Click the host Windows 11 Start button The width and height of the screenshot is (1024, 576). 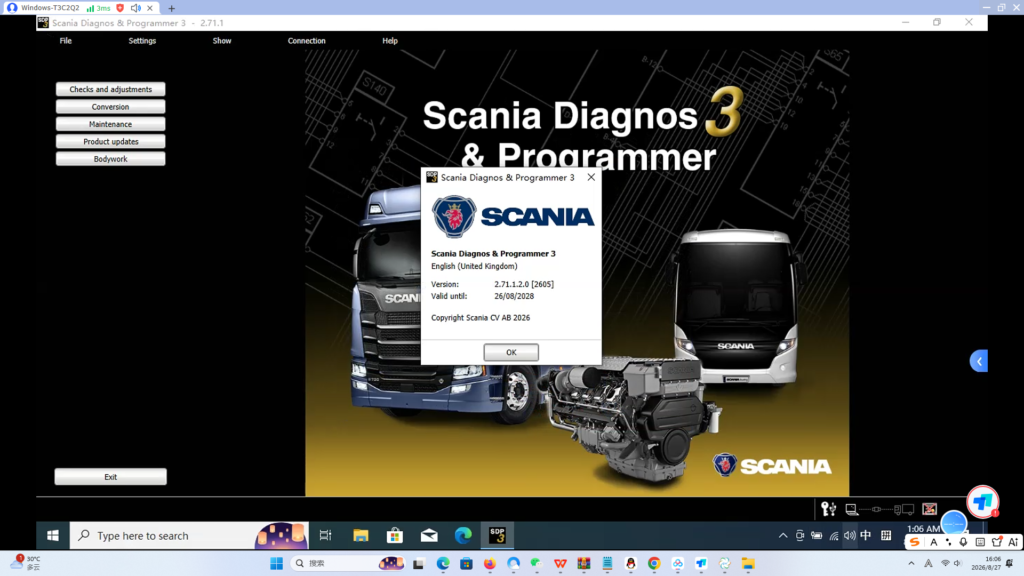276,563
